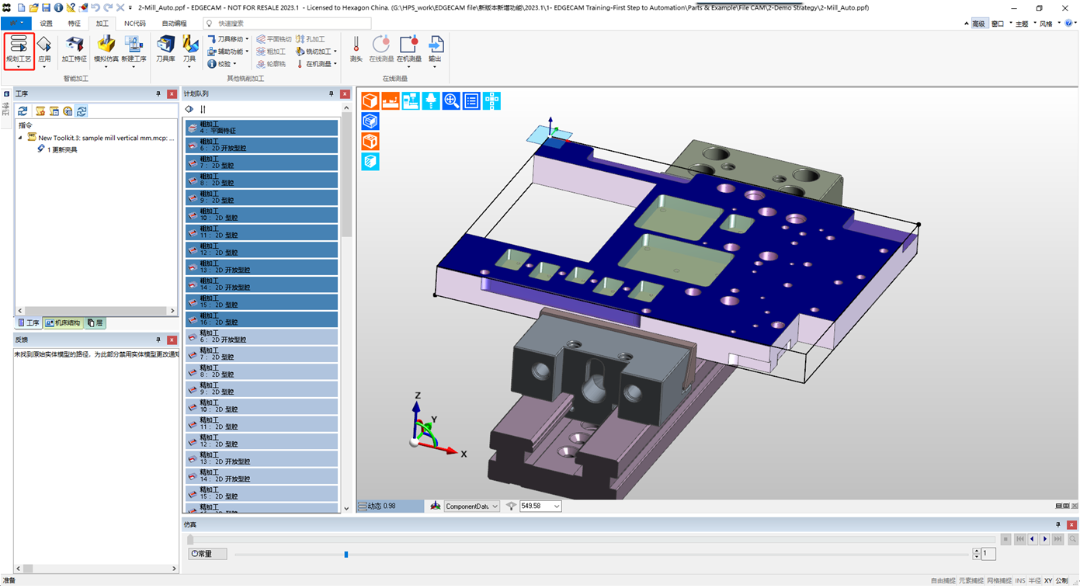Pin the 工序 panel with pushpin
The image size is (1080, 586).
tap(158, 94)
